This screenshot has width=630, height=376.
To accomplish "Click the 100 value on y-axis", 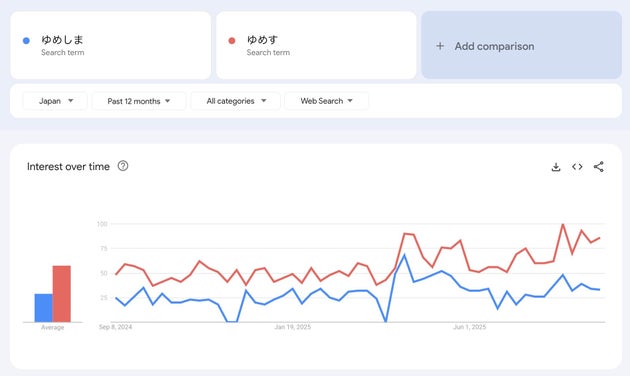I will pos(102,224).
